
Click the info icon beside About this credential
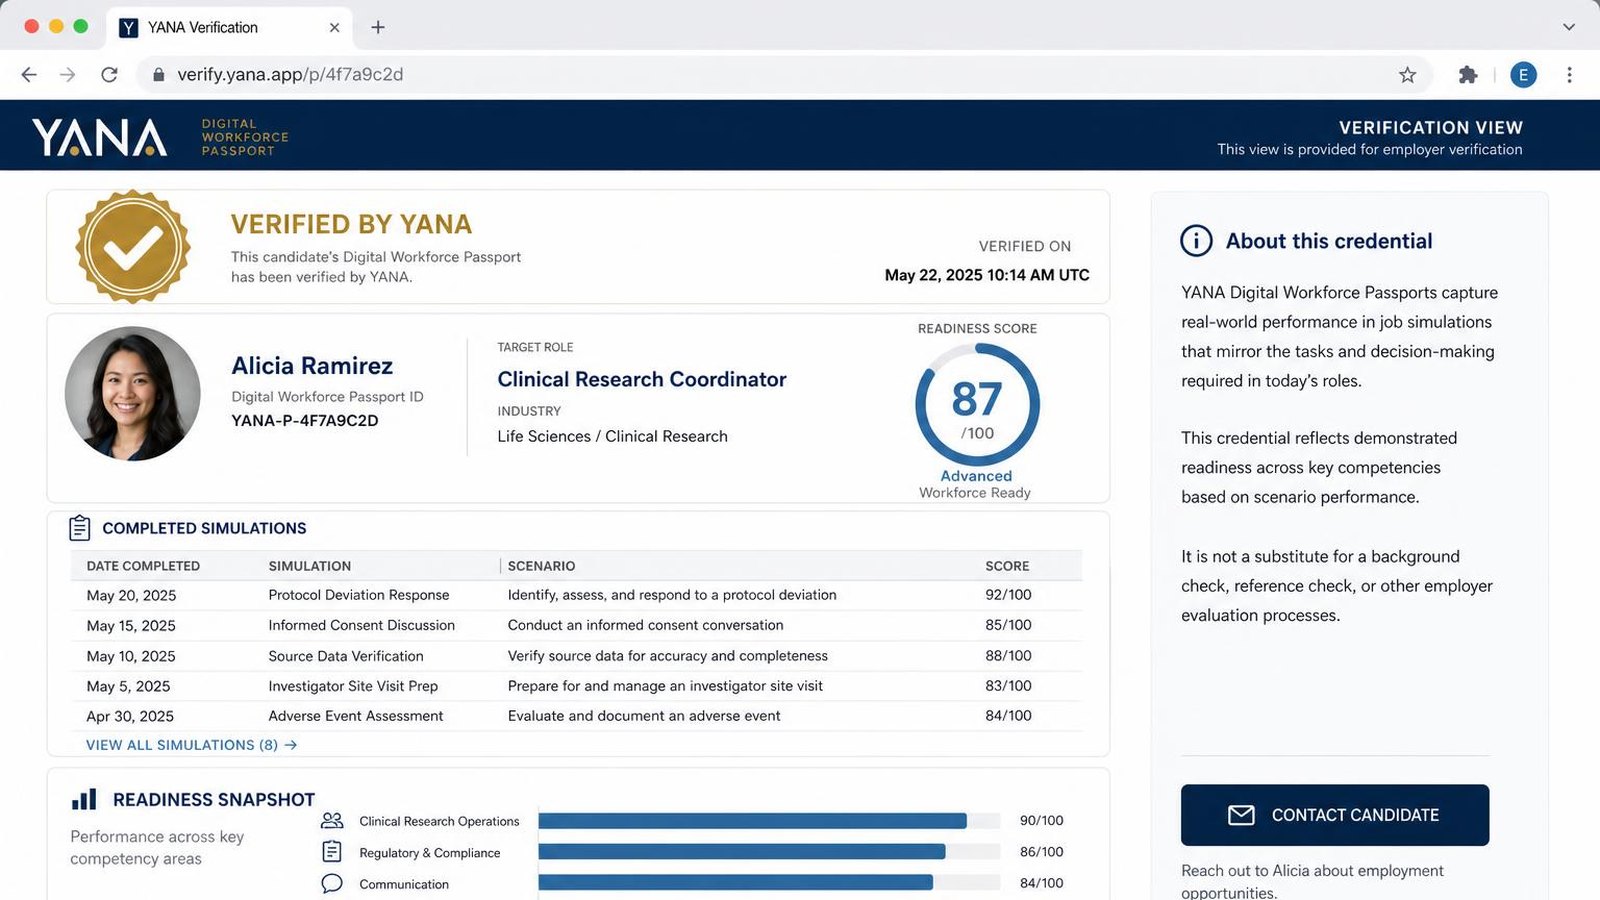click(x=1196, y=241)
